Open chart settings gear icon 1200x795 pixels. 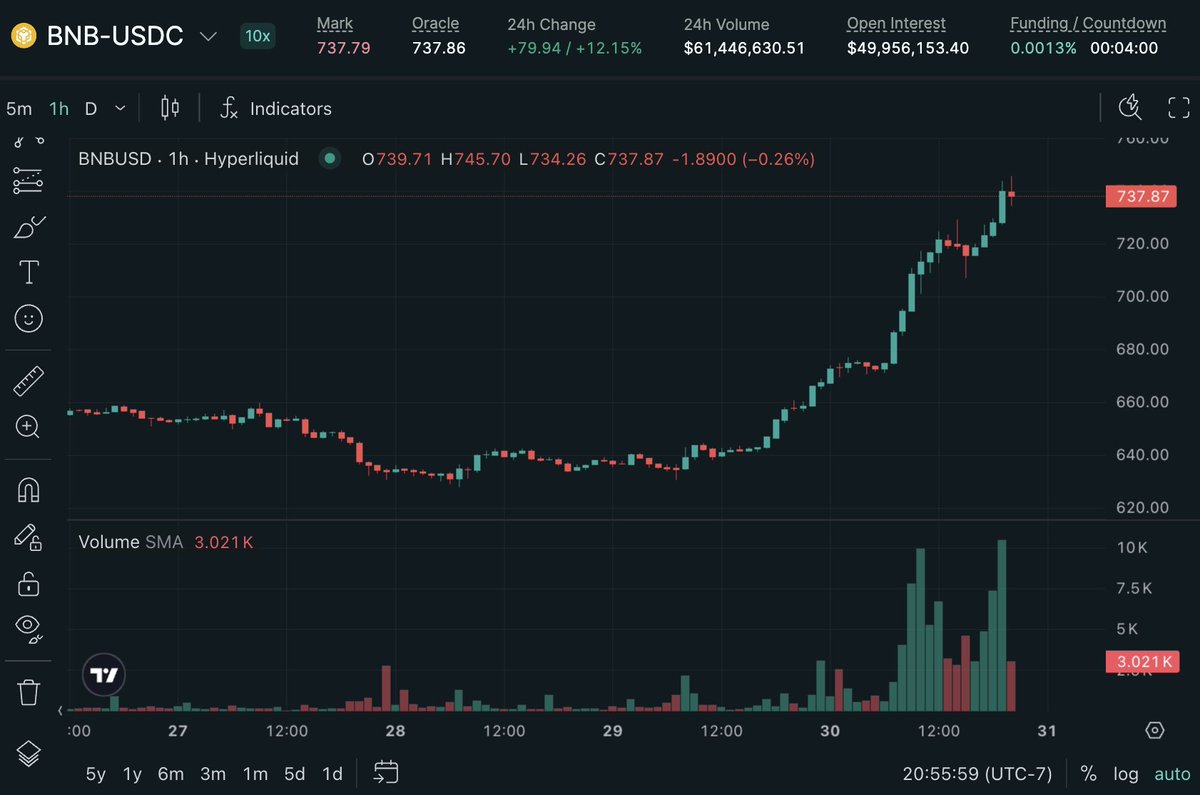(1155, 729)
